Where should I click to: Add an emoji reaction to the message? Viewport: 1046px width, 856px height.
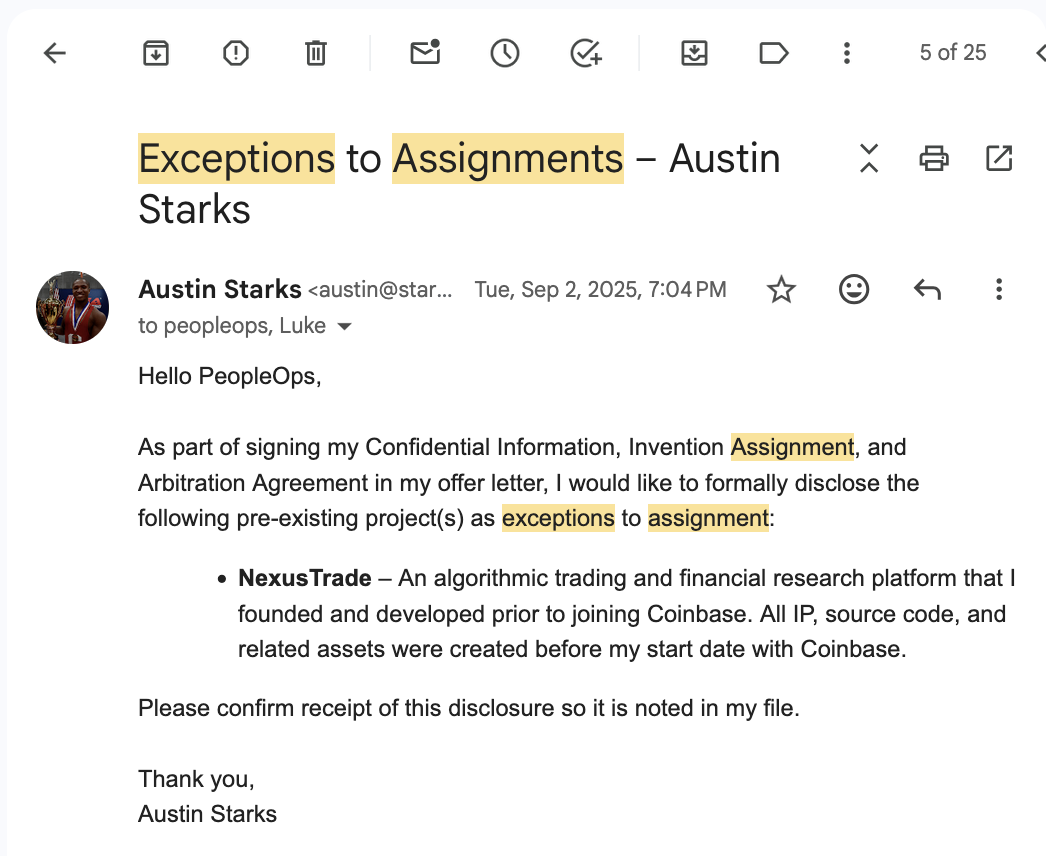coord(854,290)
